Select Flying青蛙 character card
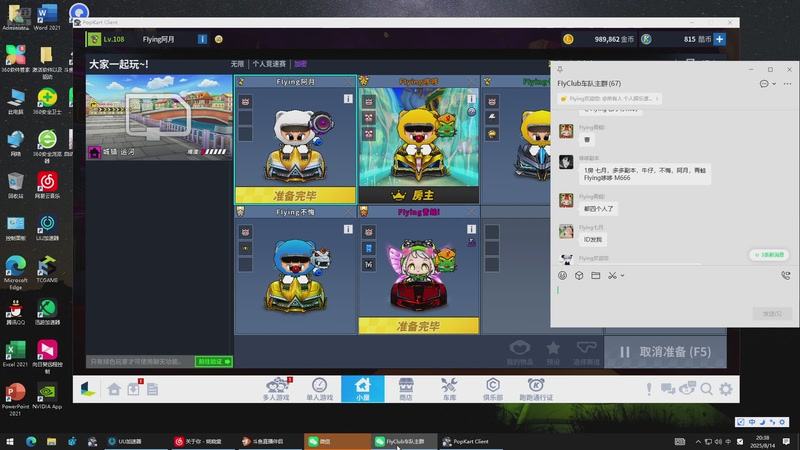 [x=418, y=270]
